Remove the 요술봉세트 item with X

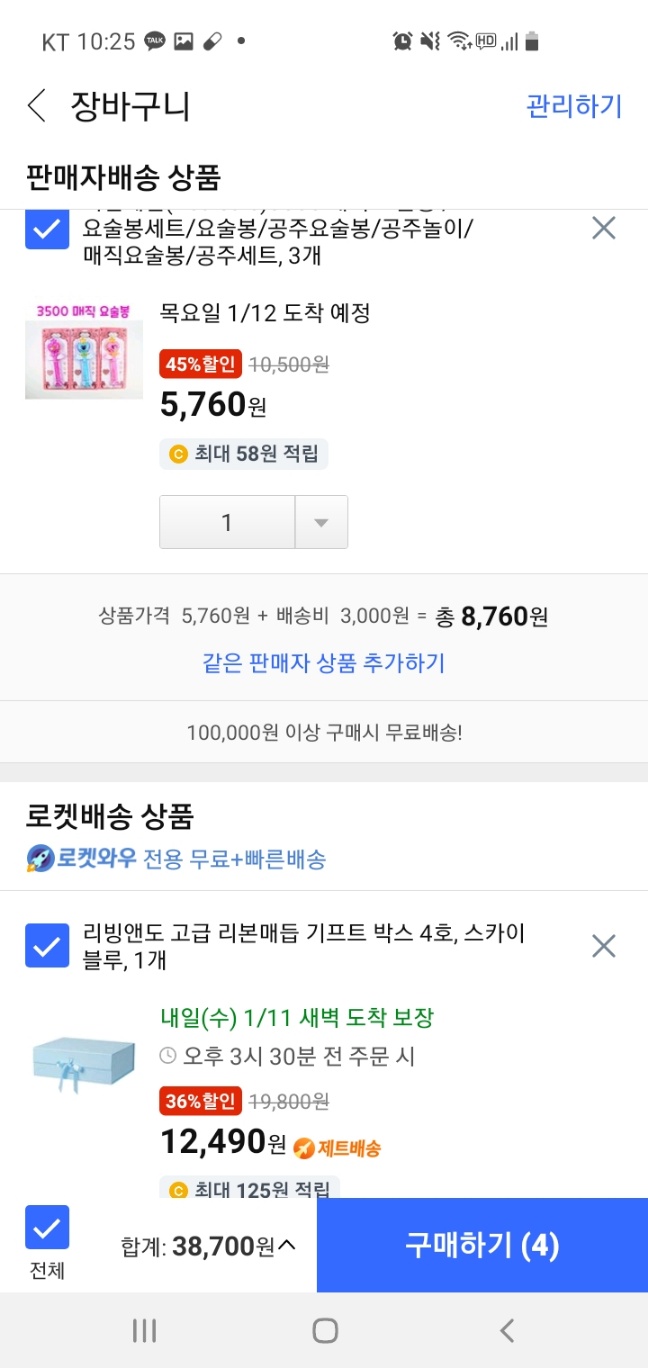(x=603, y=229)
